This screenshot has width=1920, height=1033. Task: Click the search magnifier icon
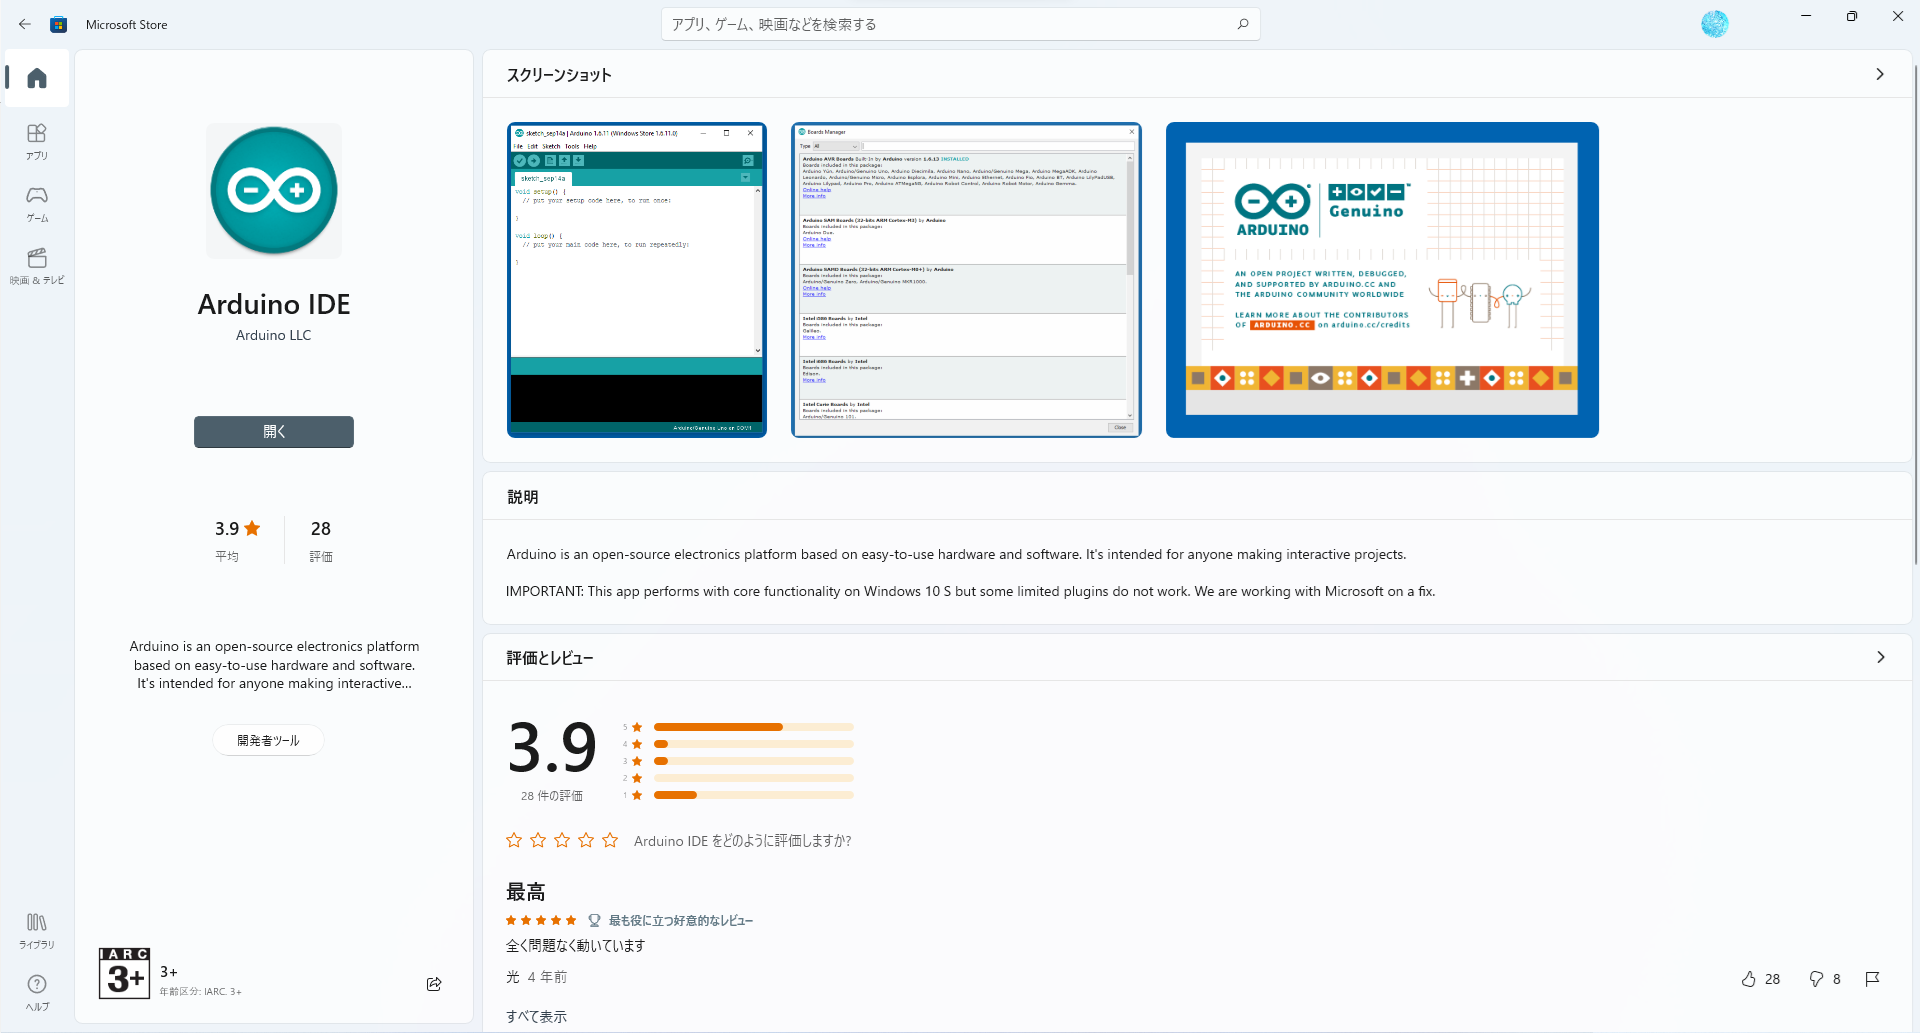[x=1243, y=24]
